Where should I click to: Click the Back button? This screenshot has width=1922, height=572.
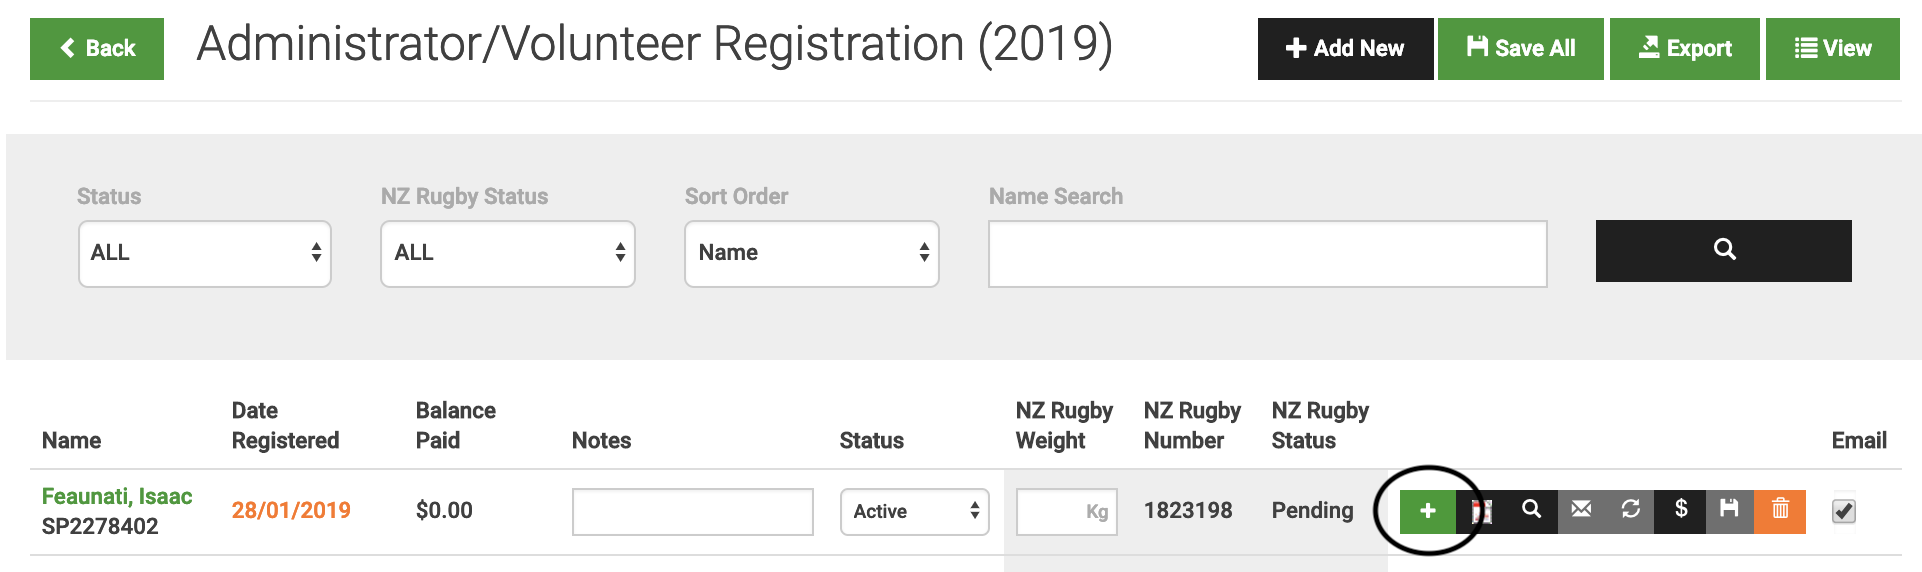pyautogui.click(x=97, y=49)
